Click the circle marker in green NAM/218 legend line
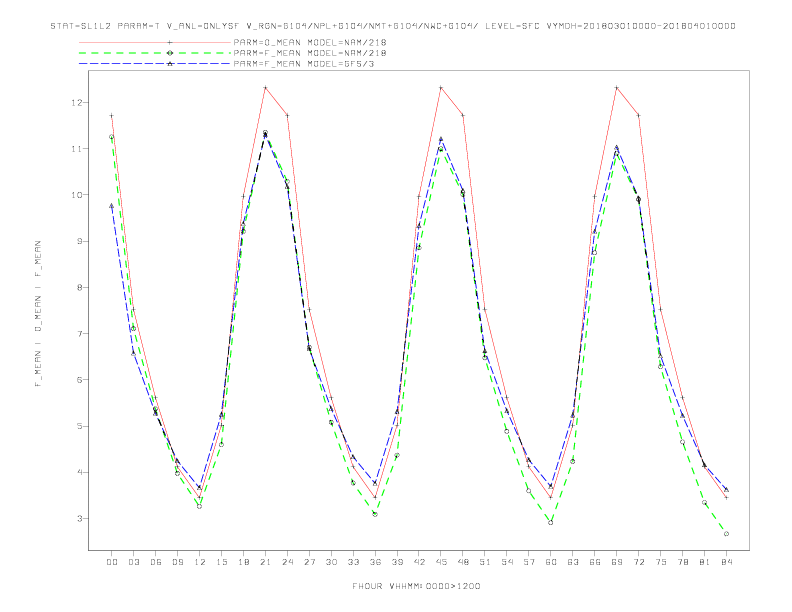The height and width of the screenshot is (612, 792). [170, 53]
